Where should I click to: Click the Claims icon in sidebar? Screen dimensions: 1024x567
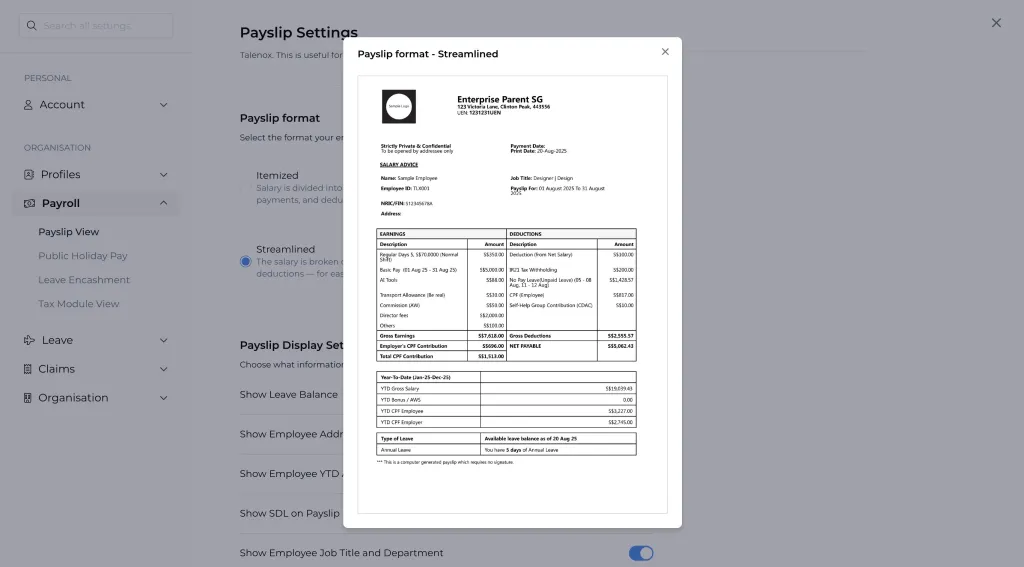click(x=30, y=369)
